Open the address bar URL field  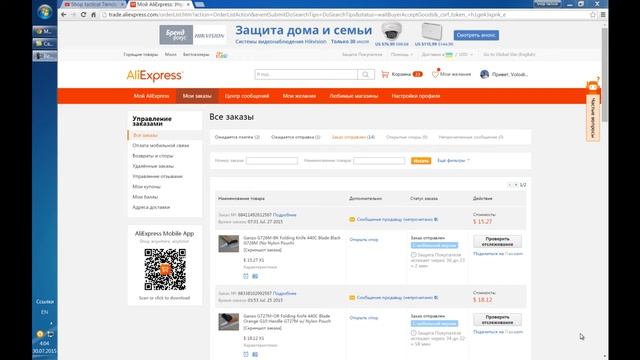point(345,15)
